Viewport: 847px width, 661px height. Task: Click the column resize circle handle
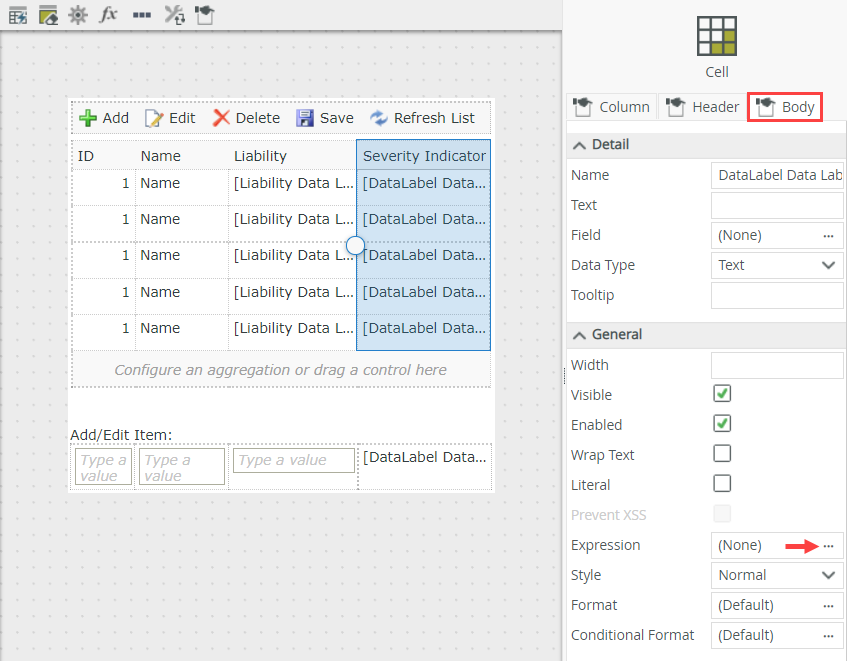355,245
